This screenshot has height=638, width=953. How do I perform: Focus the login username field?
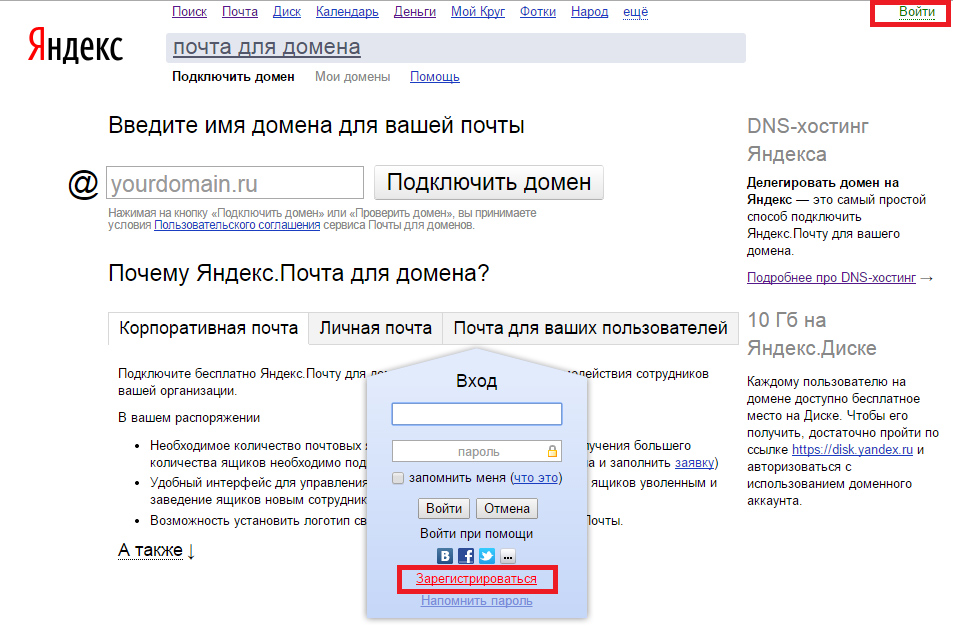coord(476,414)
